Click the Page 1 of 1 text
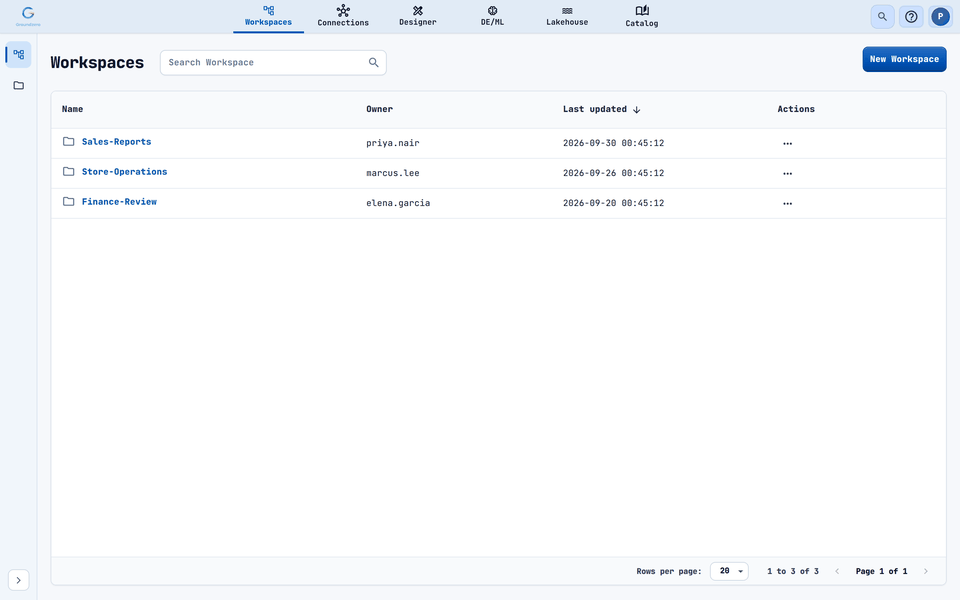Screen dimensions: 960x600 [x=882, y=571]
